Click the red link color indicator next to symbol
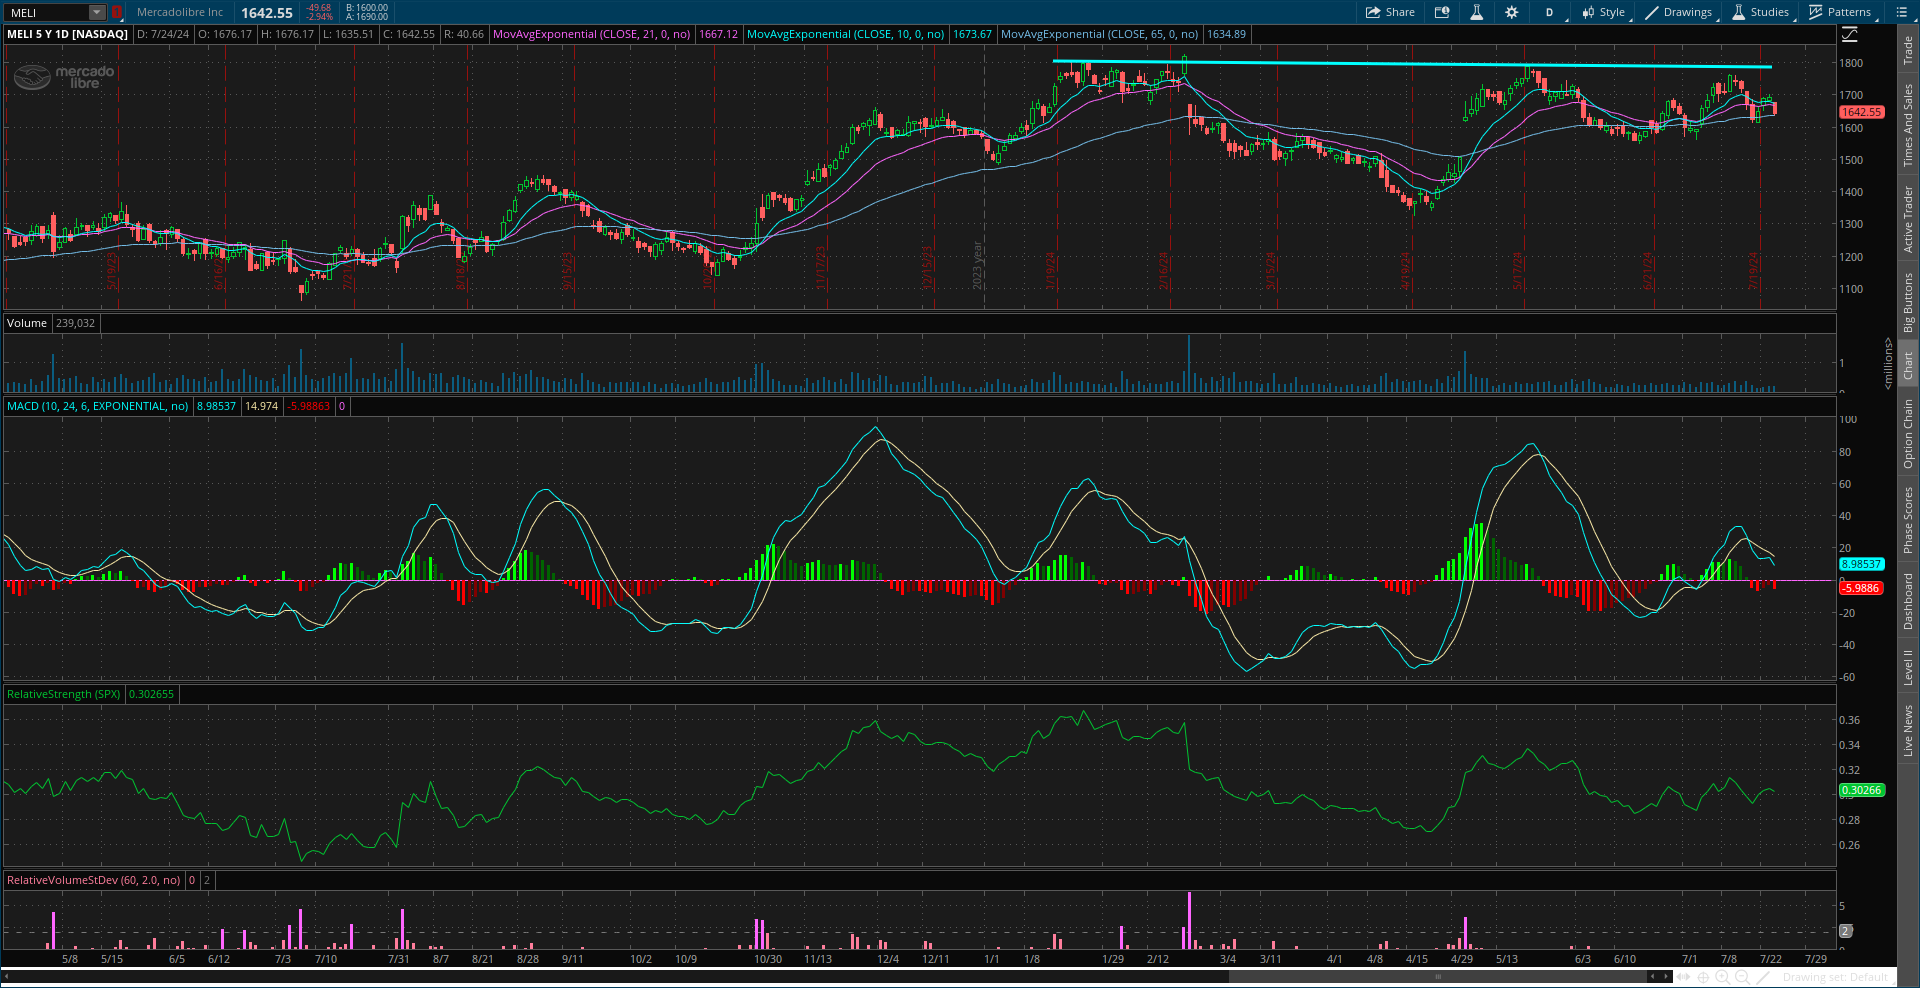Screen dimensions: 1920x988 click(116, 12)
